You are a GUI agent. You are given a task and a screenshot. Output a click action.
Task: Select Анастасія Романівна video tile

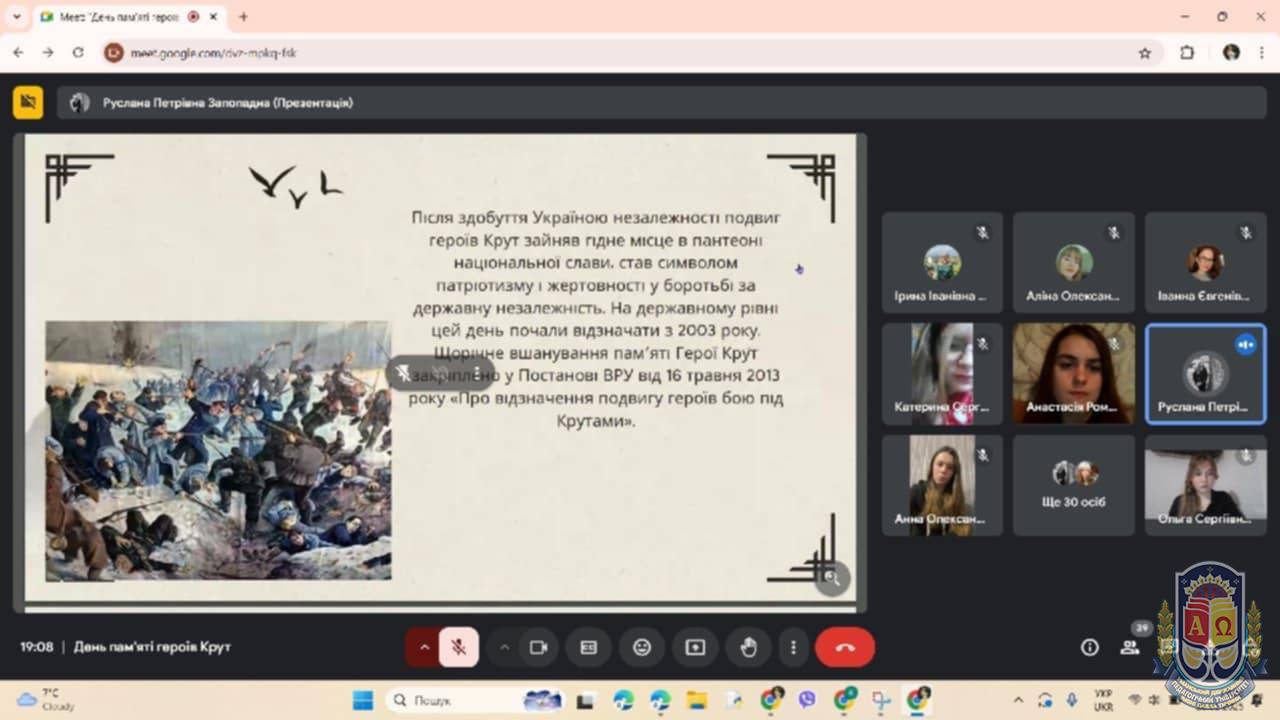coord(1073,373)
